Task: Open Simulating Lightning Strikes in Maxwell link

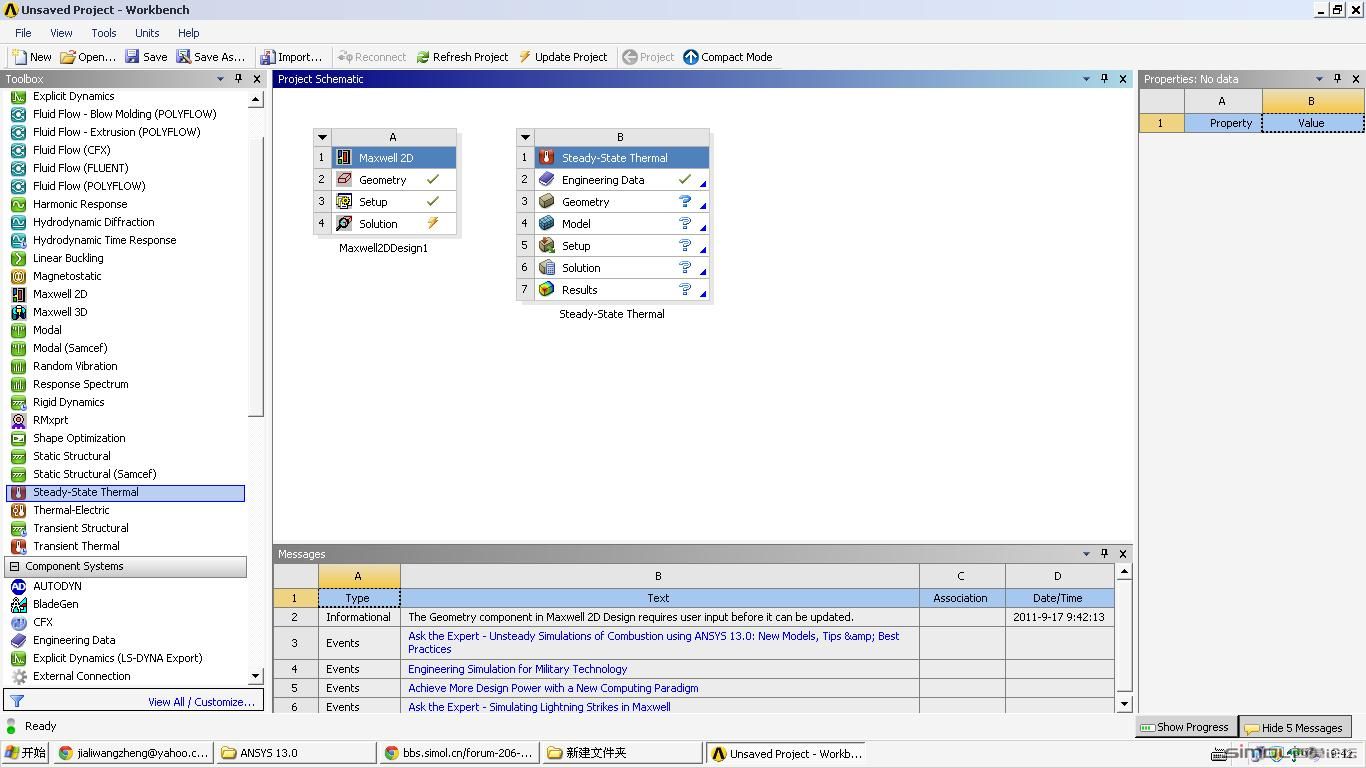Action: 539,707
